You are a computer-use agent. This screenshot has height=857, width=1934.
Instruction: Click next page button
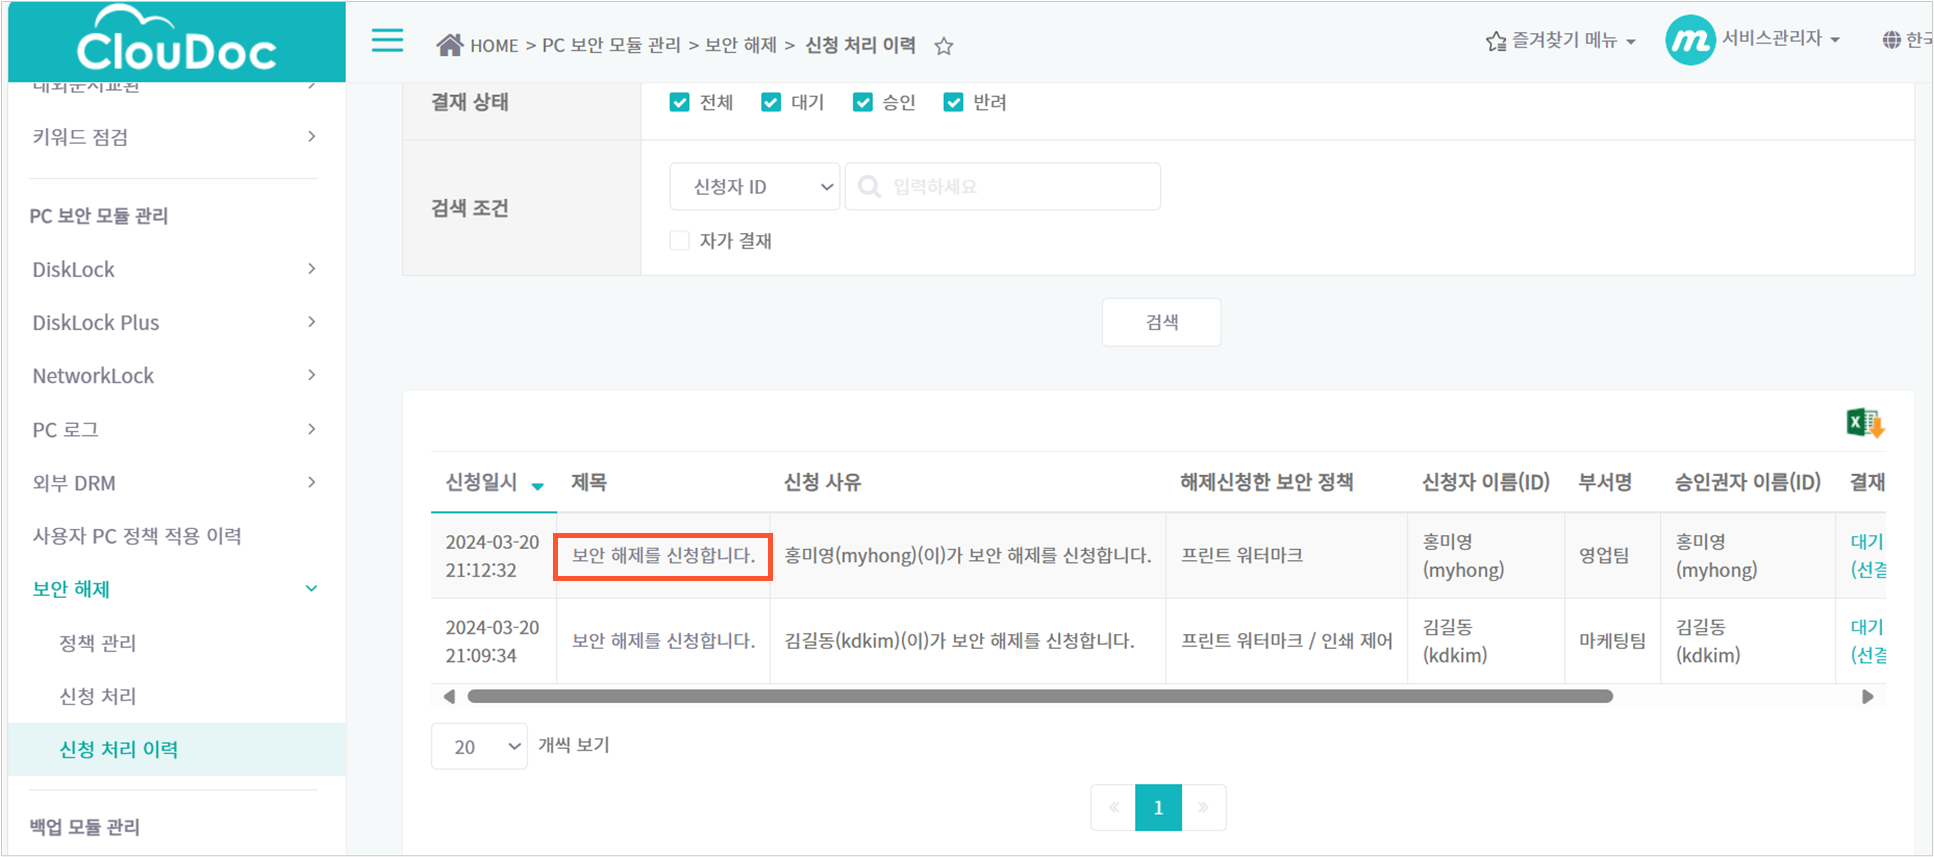[x=1204, y=807]
